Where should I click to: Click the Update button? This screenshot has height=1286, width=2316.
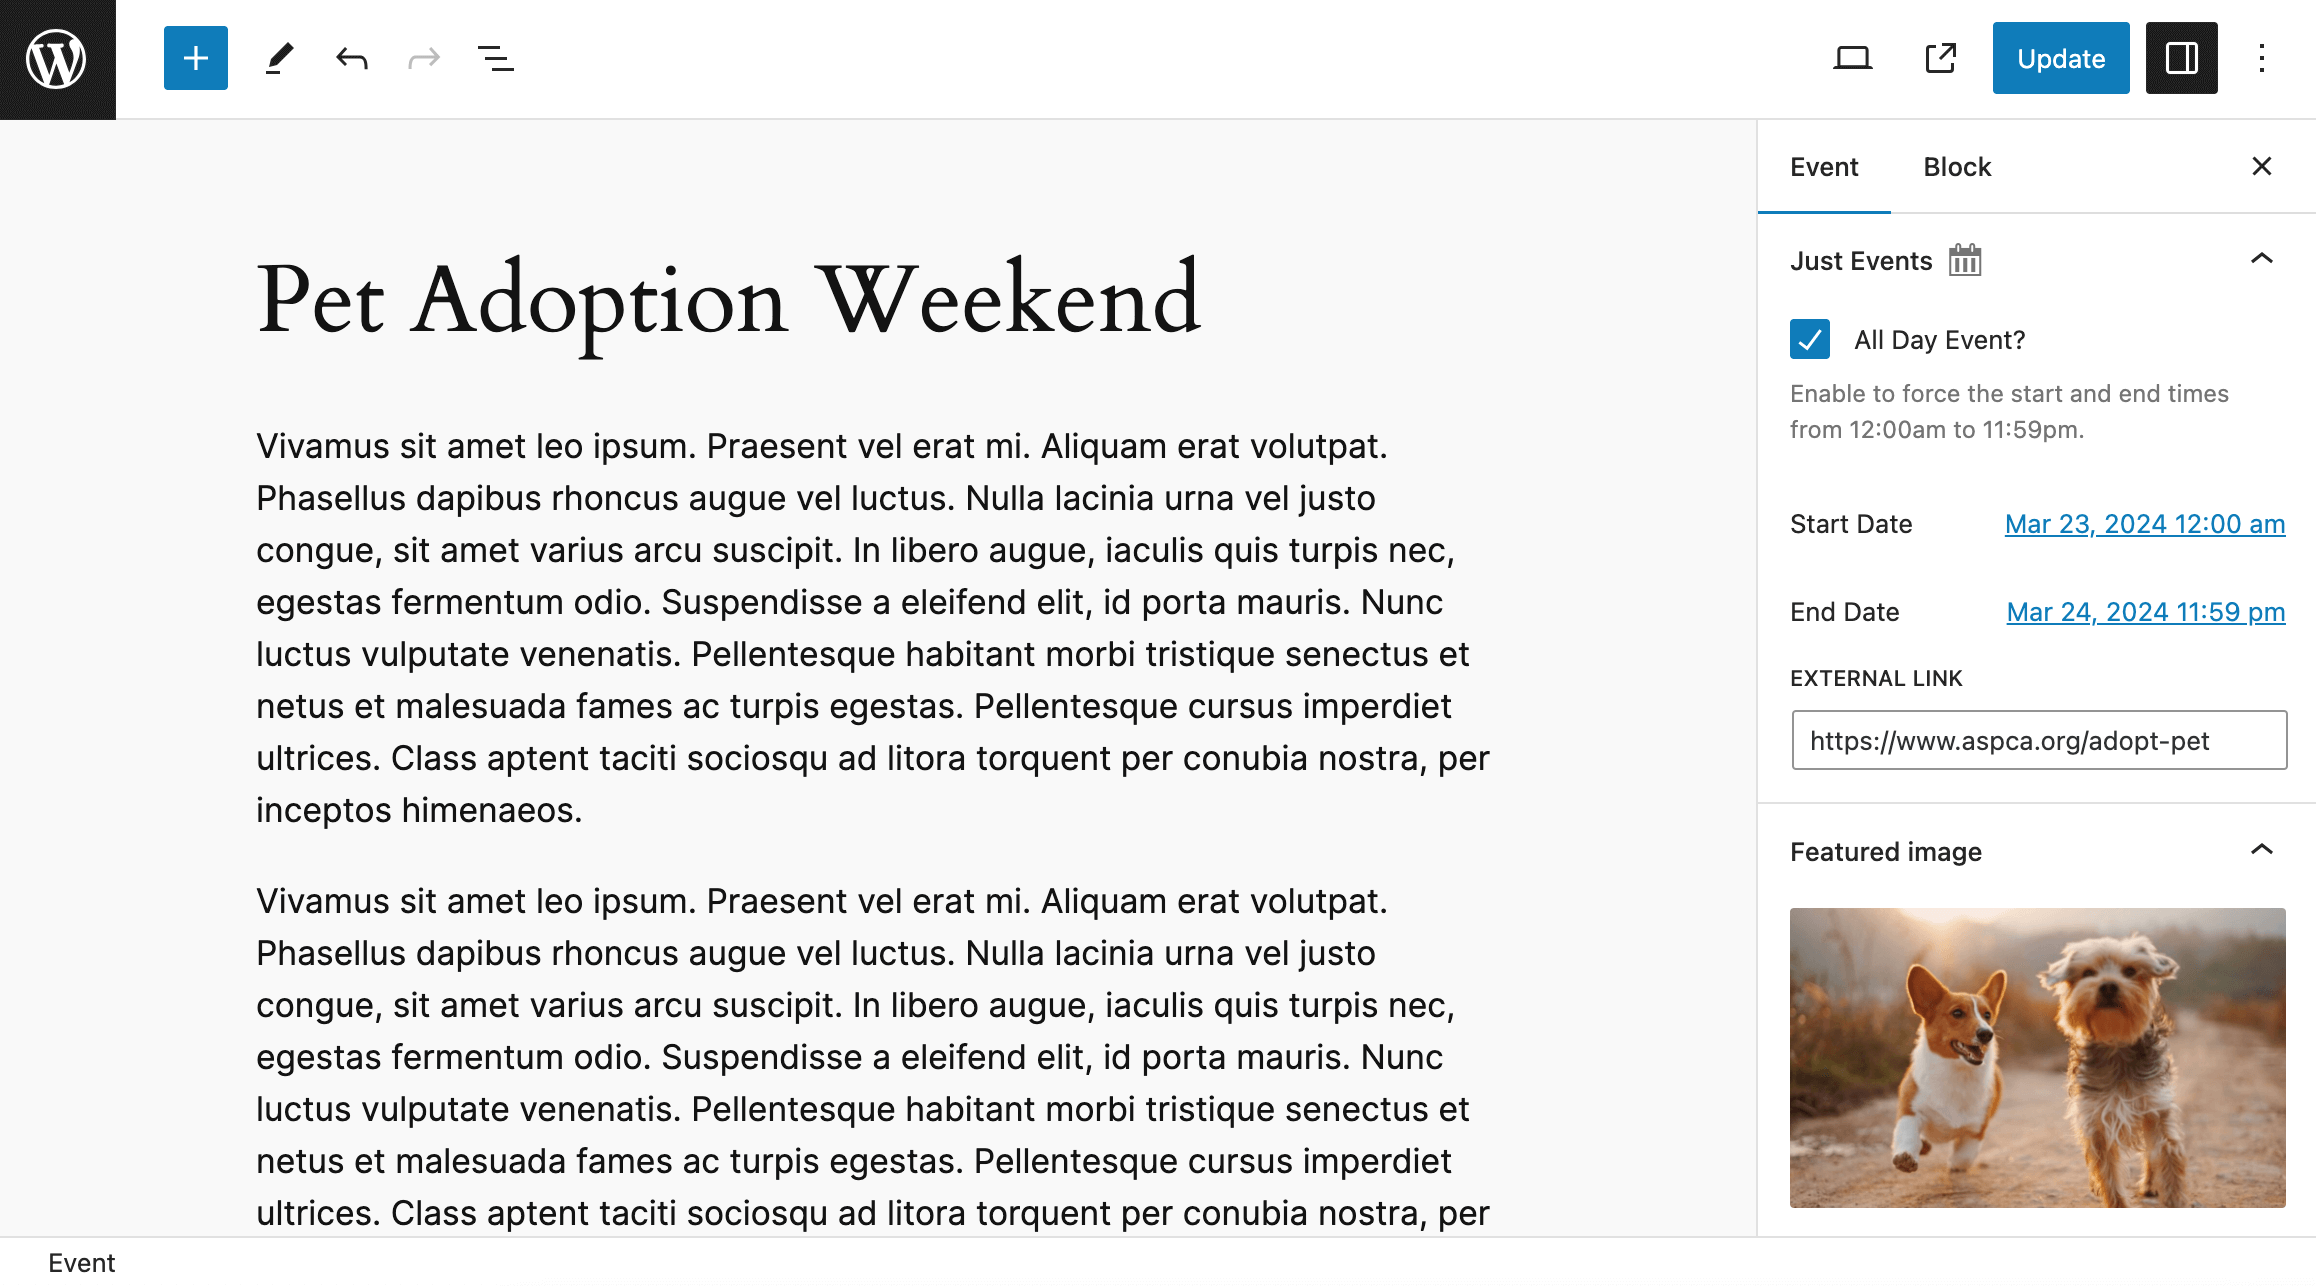2061,59
